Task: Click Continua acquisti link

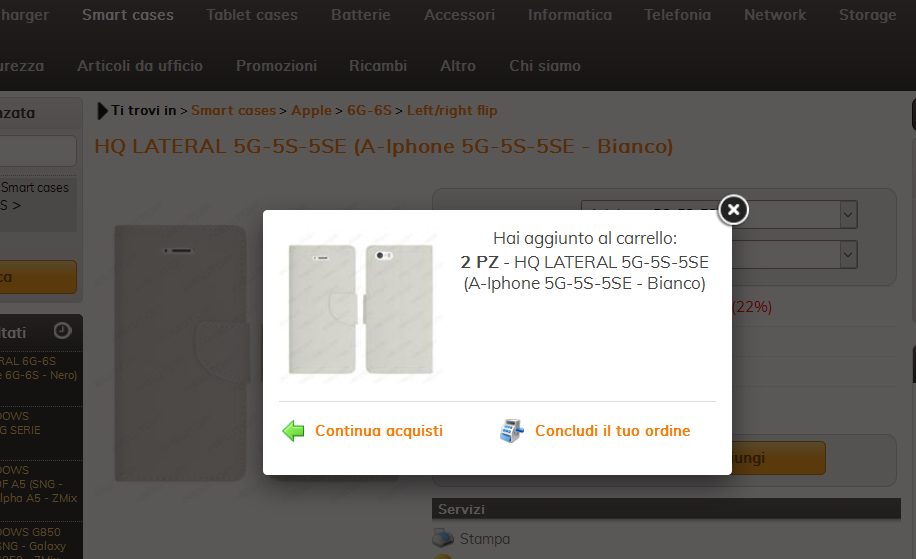Action: (379, 431)
